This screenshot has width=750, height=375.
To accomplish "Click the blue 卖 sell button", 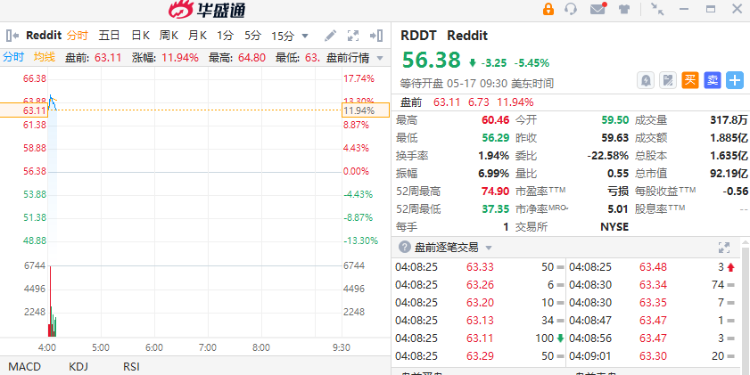I will [712, 80].
